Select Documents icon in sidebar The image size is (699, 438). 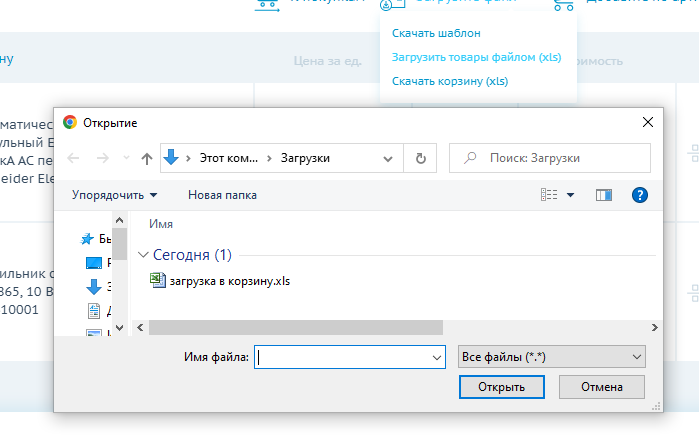click(94, 311)
